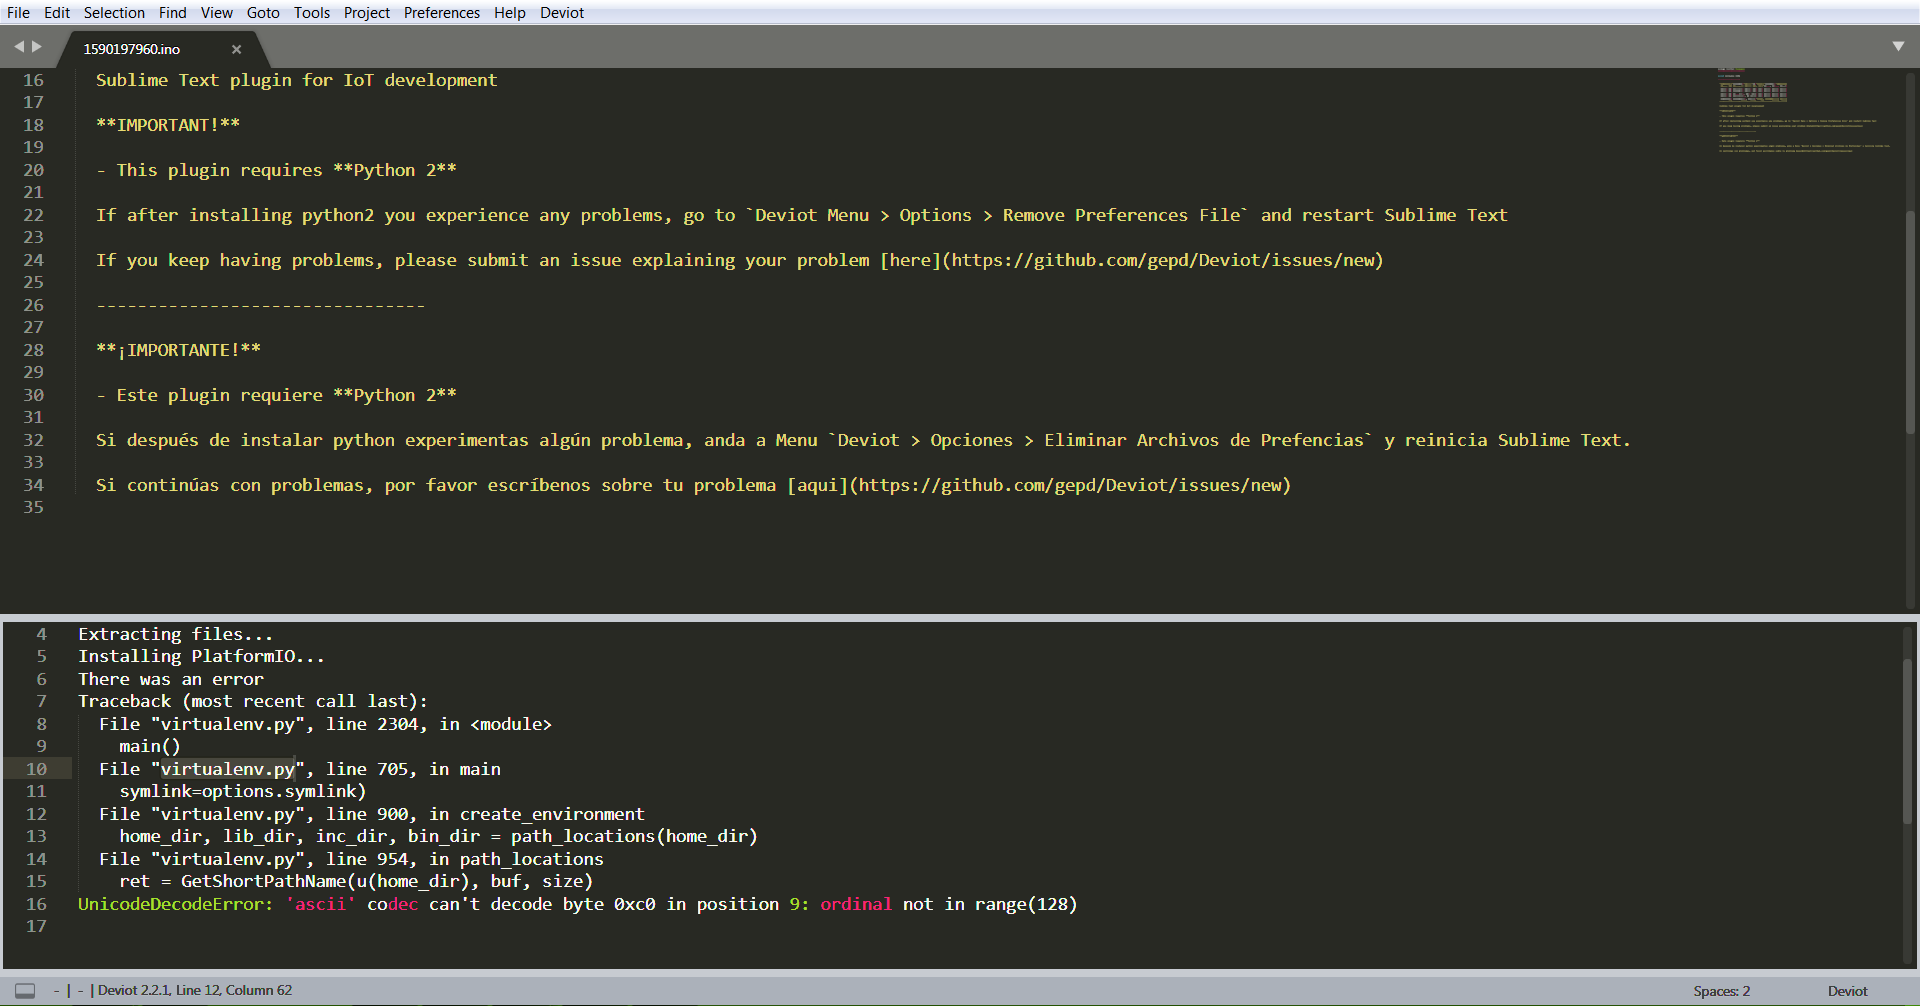Click line number 18 in editor gutter
Screen dimensions: 1920x1006
coord(34,125)
